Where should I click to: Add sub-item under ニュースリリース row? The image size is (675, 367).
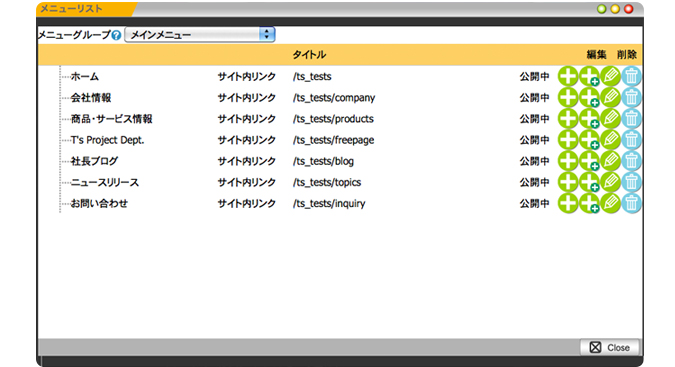click(589, 182)
